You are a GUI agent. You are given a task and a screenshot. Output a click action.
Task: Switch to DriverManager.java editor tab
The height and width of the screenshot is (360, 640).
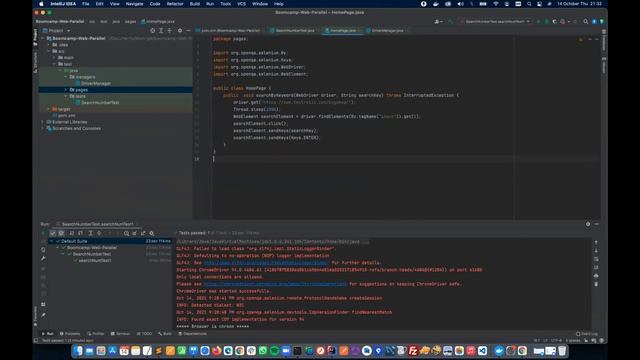[387, 31]
